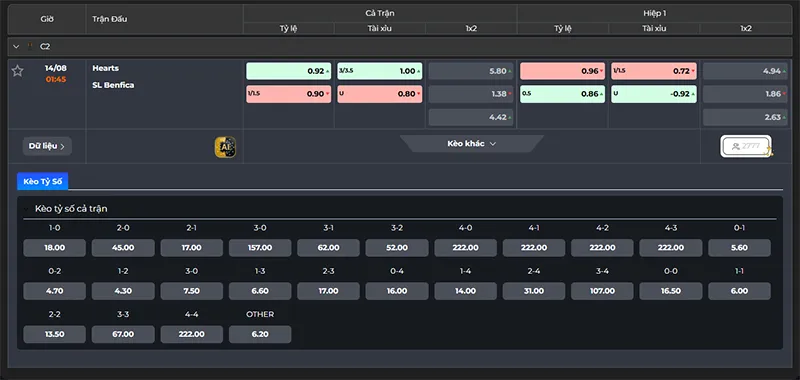Select full-match handicap odds 0.90
800x380 pixels.
(288, 94)
